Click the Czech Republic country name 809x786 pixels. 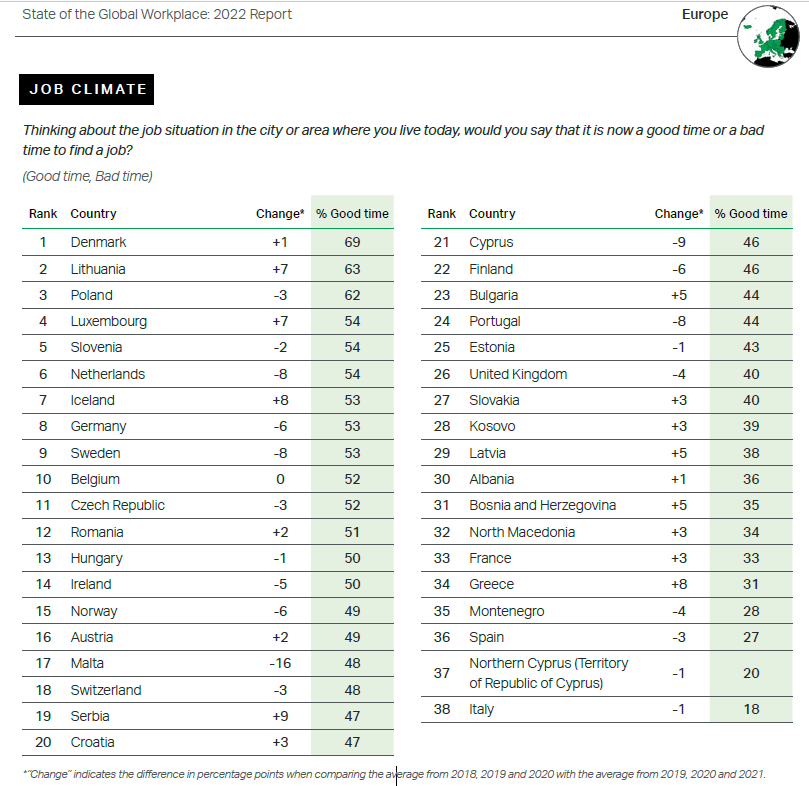[x=117, y=505]
